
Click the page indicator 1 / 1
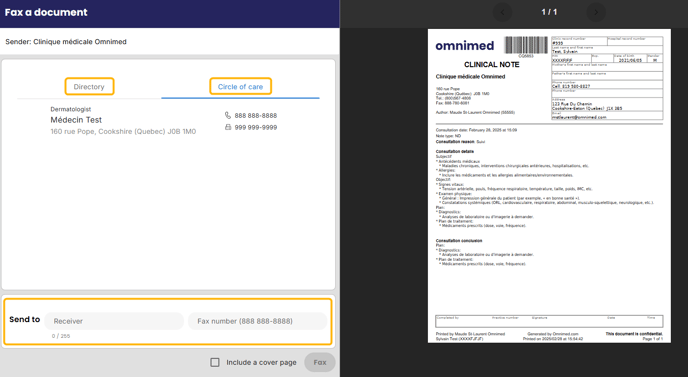pos(549,12)
